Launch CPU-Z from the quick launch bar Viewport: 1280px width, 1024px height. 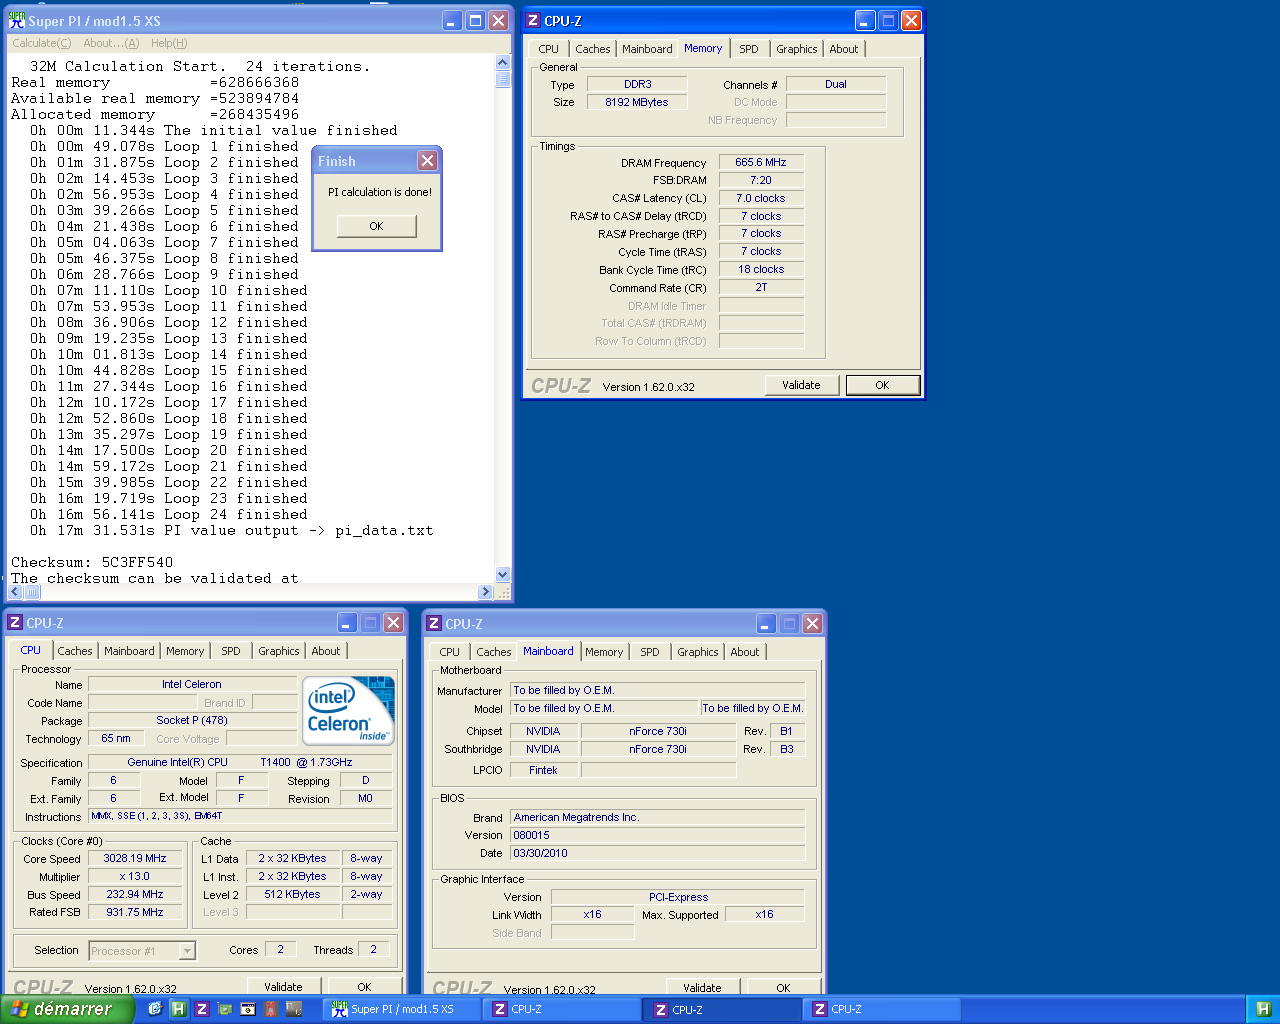(202, 1009)
